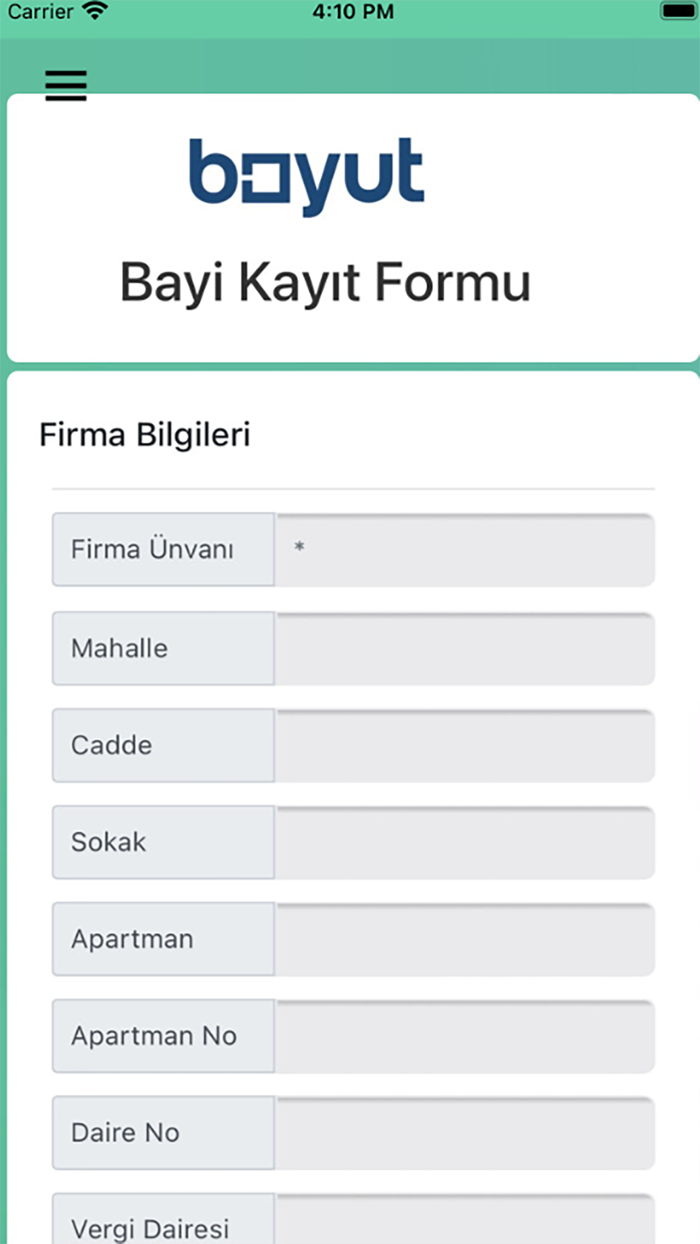
Task: Select the Mahalle text field
Action: [x=464, y=647]
